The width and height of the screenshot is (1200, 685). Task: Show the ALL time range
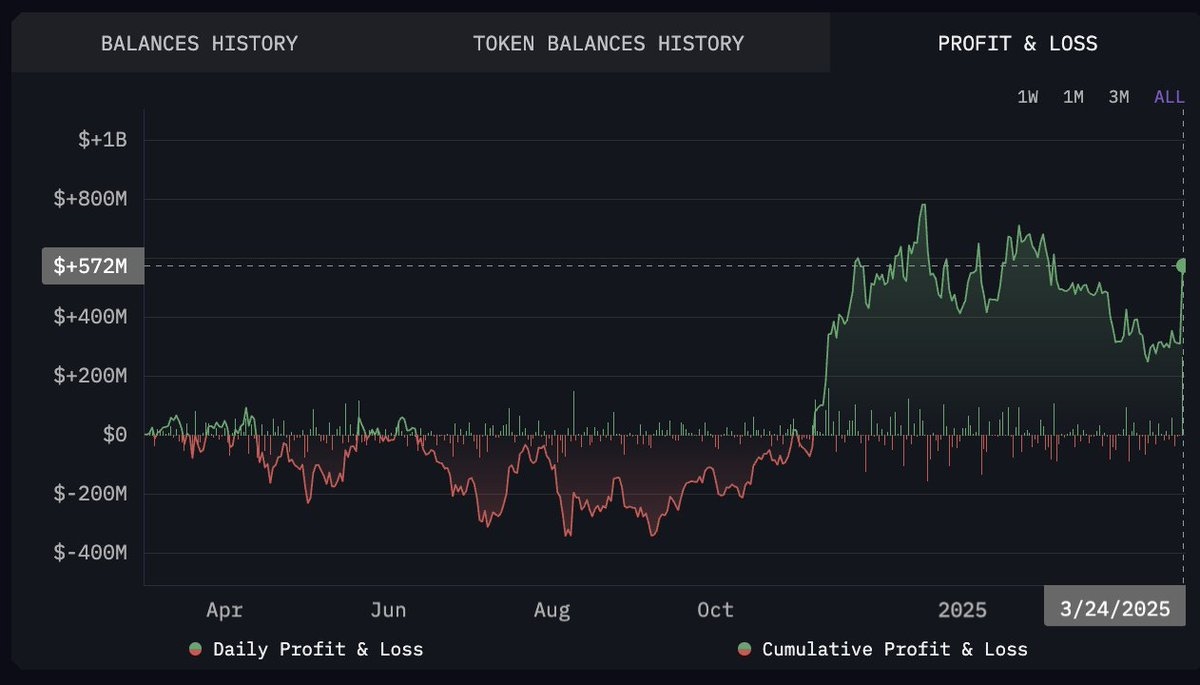[x=1169, y=97]
